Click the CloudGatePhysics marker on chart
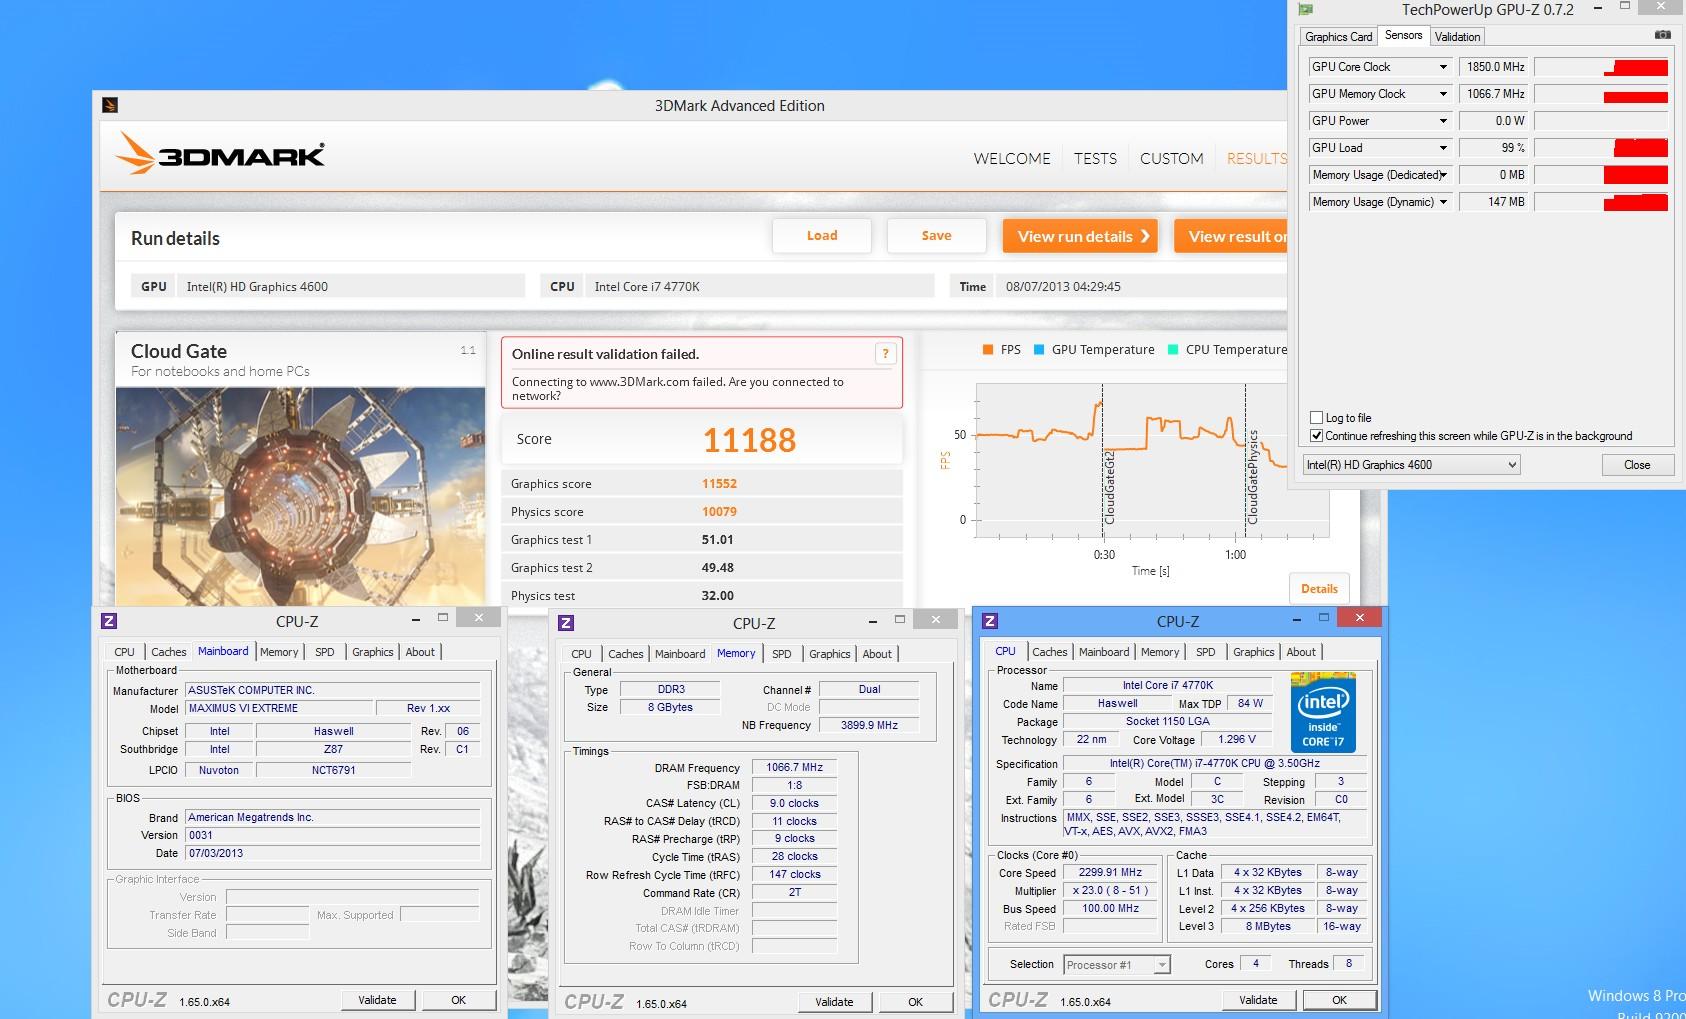Viewport: 1686px width, 1019px height. tap(1253, 477)
